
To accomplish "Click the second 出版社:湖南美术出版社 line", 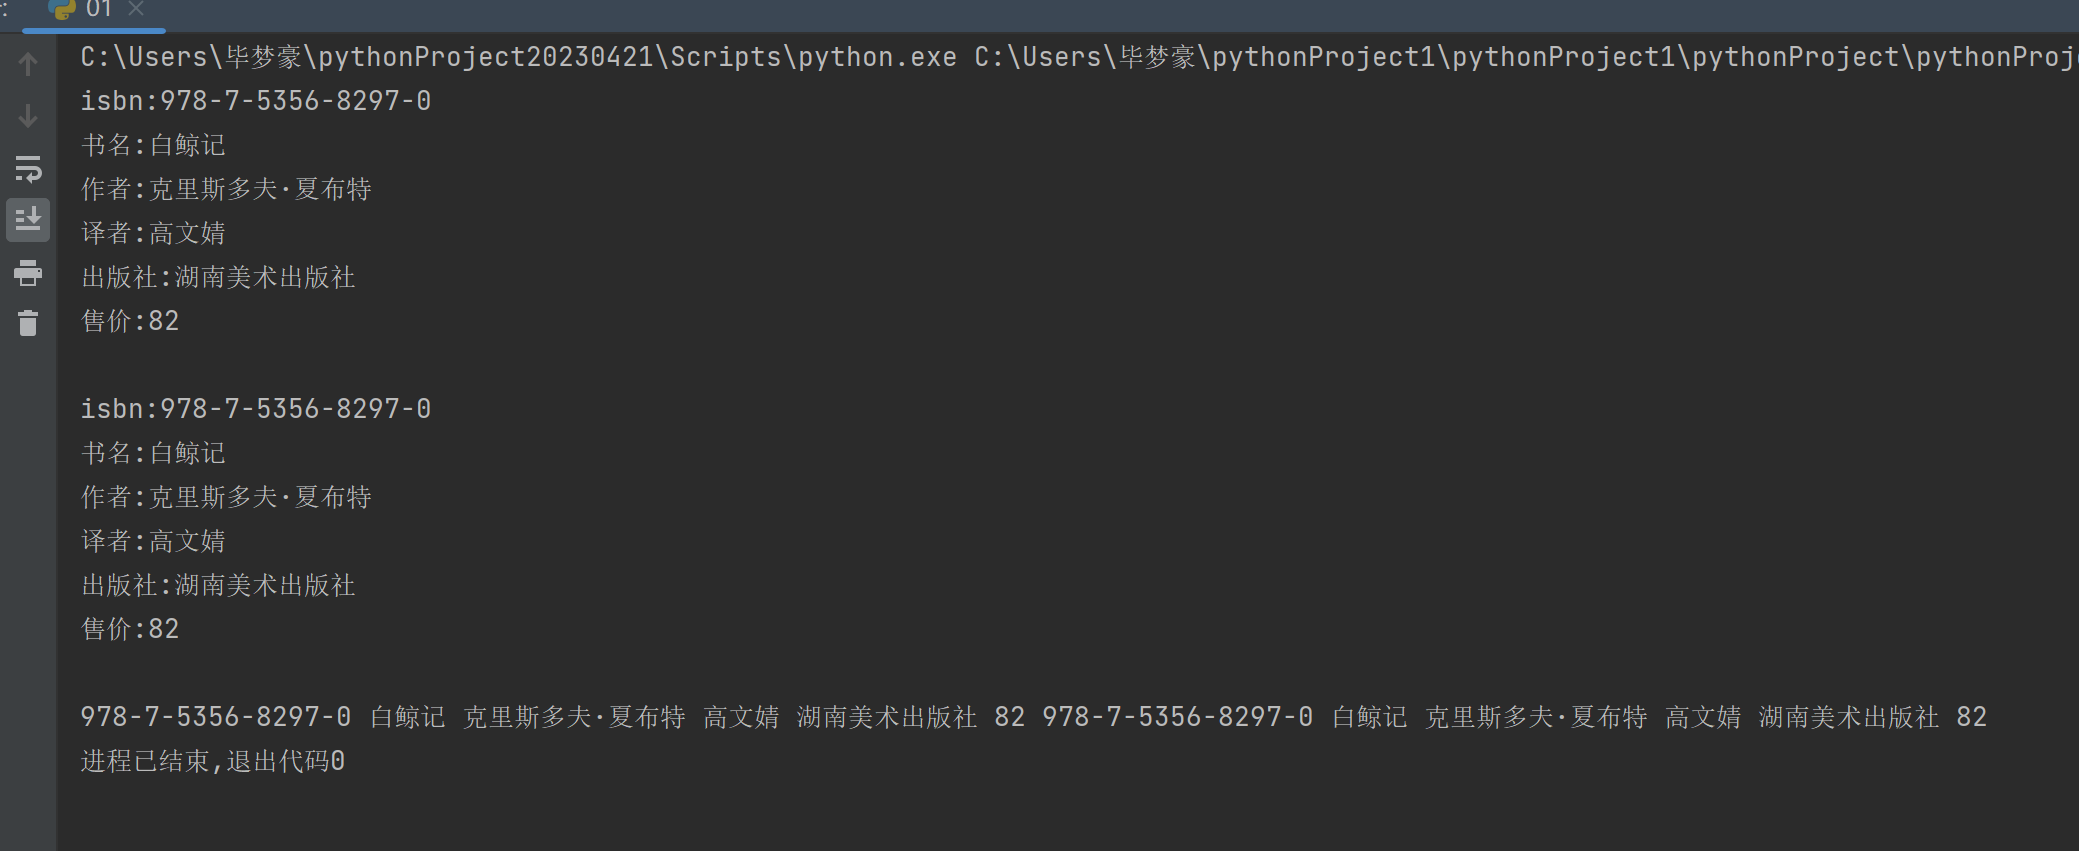I will (x=218, y=585).
